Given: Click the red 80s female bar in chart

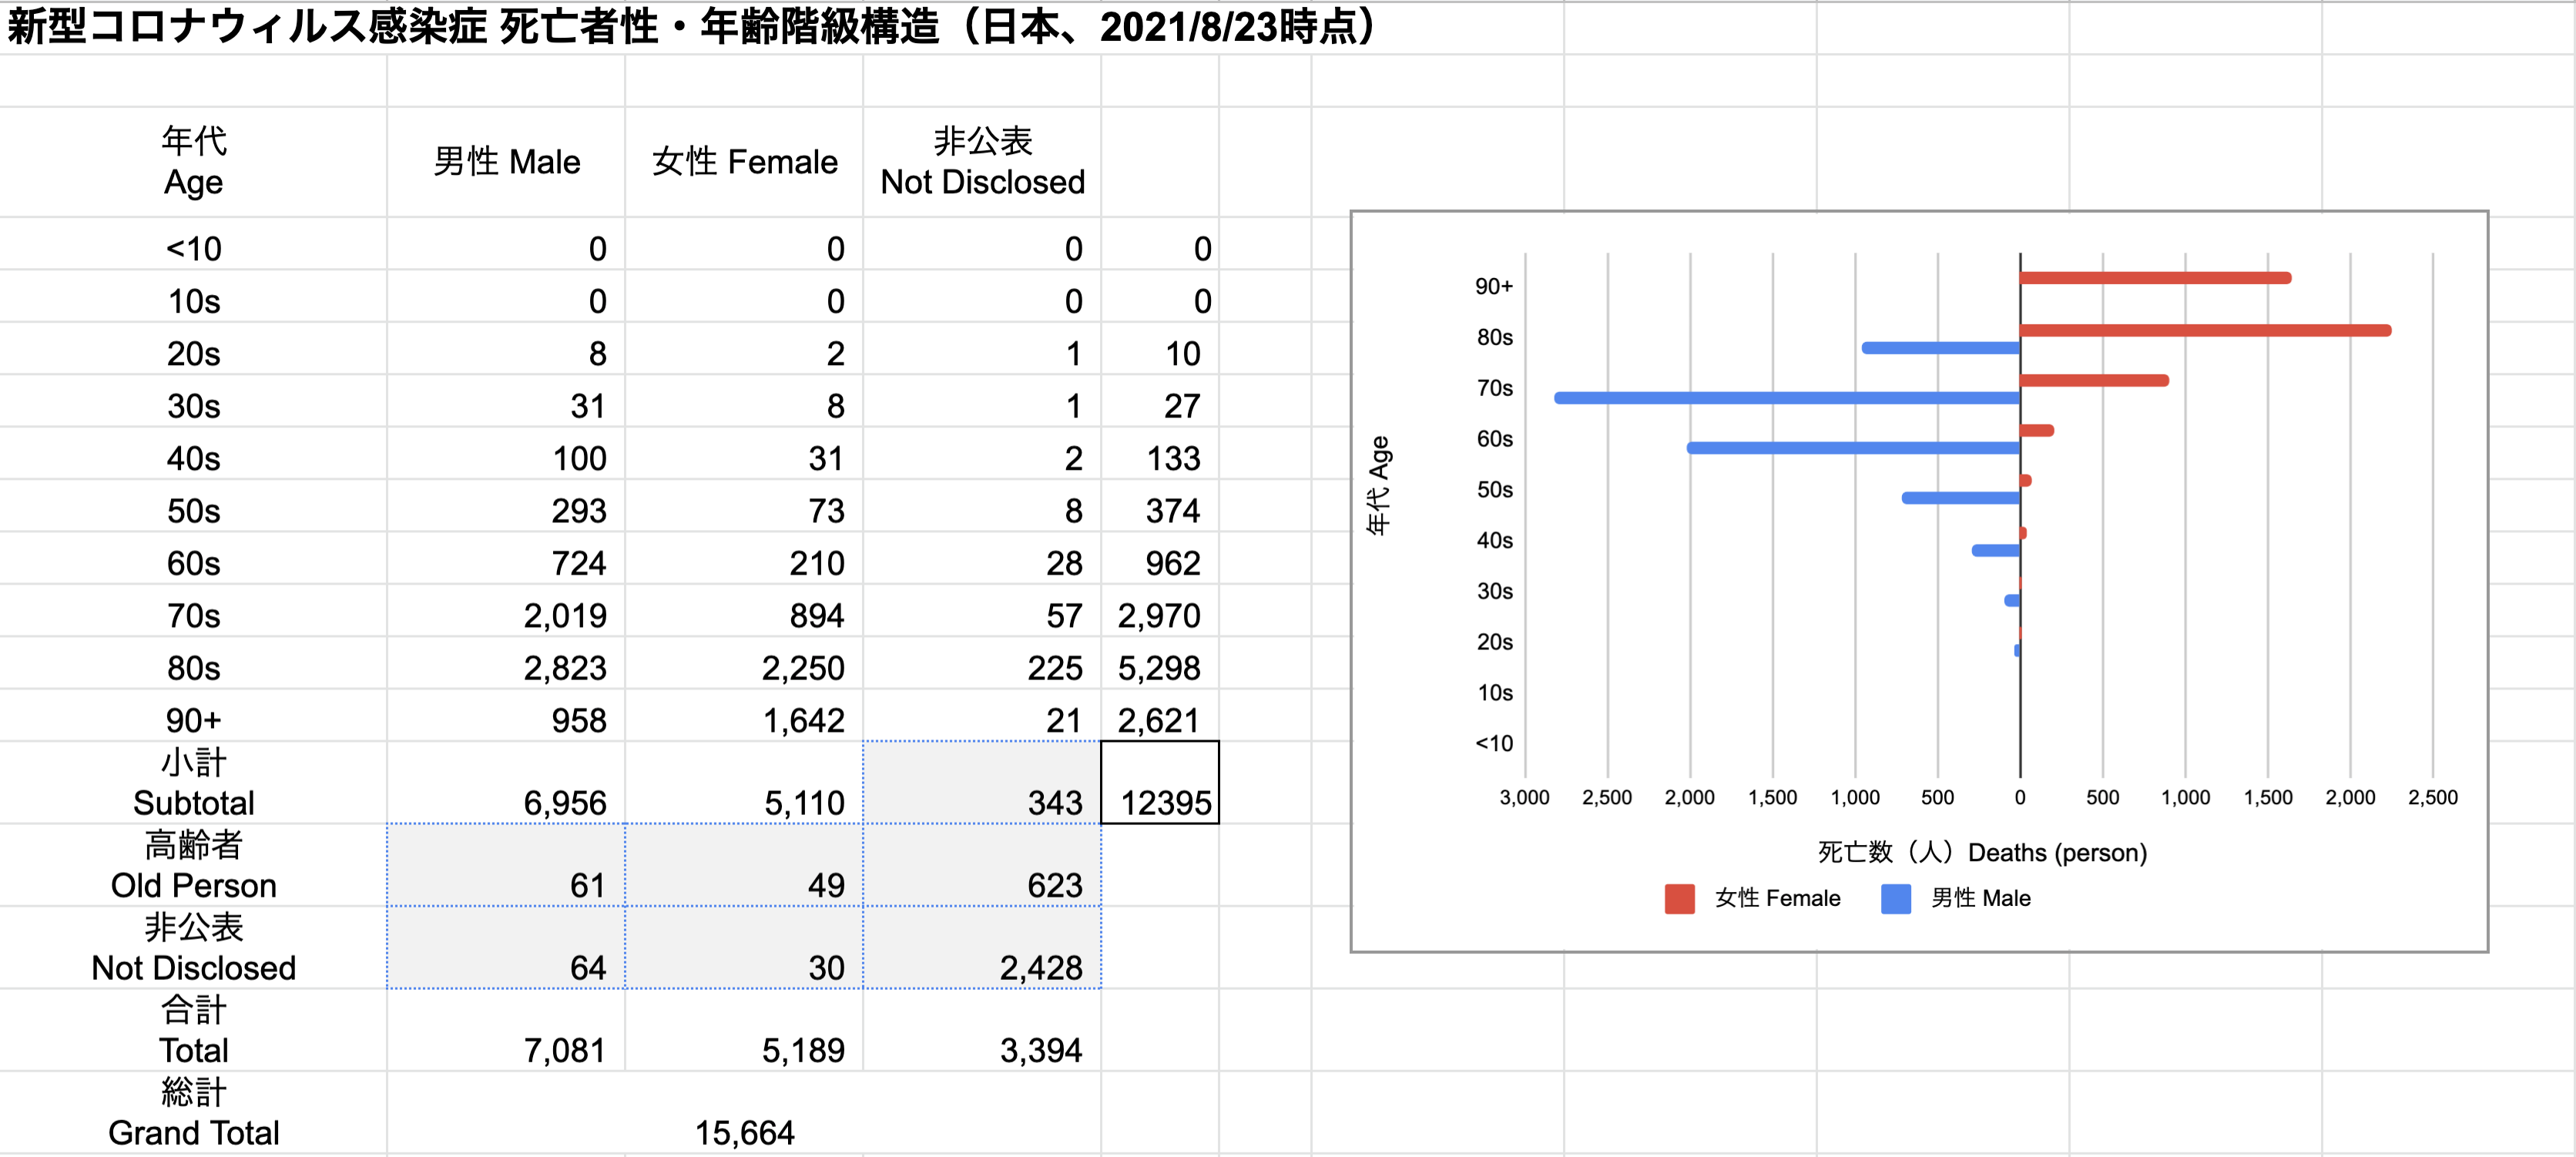Looking at the screenshot, I should tap(2205, 330).
